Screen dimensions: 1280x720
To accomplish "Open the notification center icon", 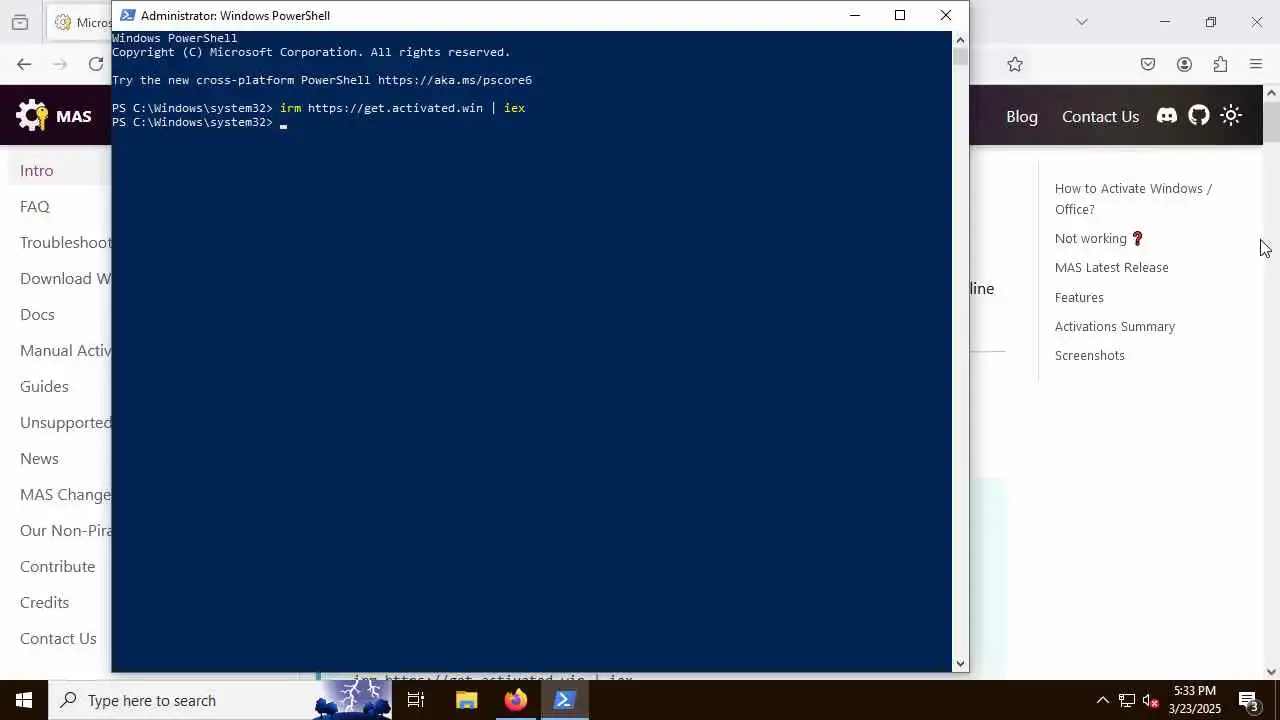I will (1248, 700).
